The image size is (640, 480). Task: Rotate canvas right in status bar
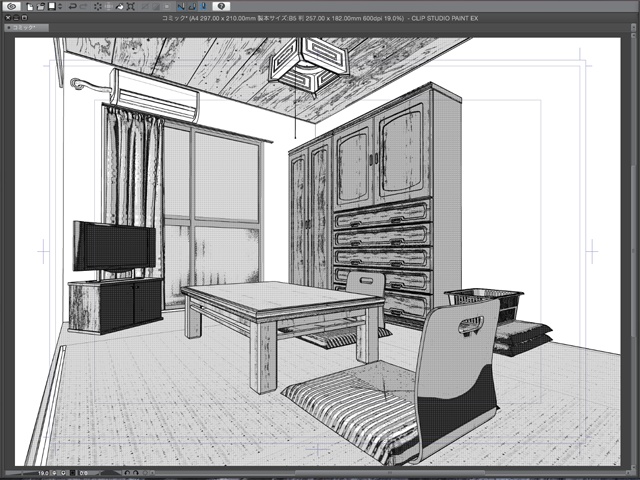click(x=136, y=473)
